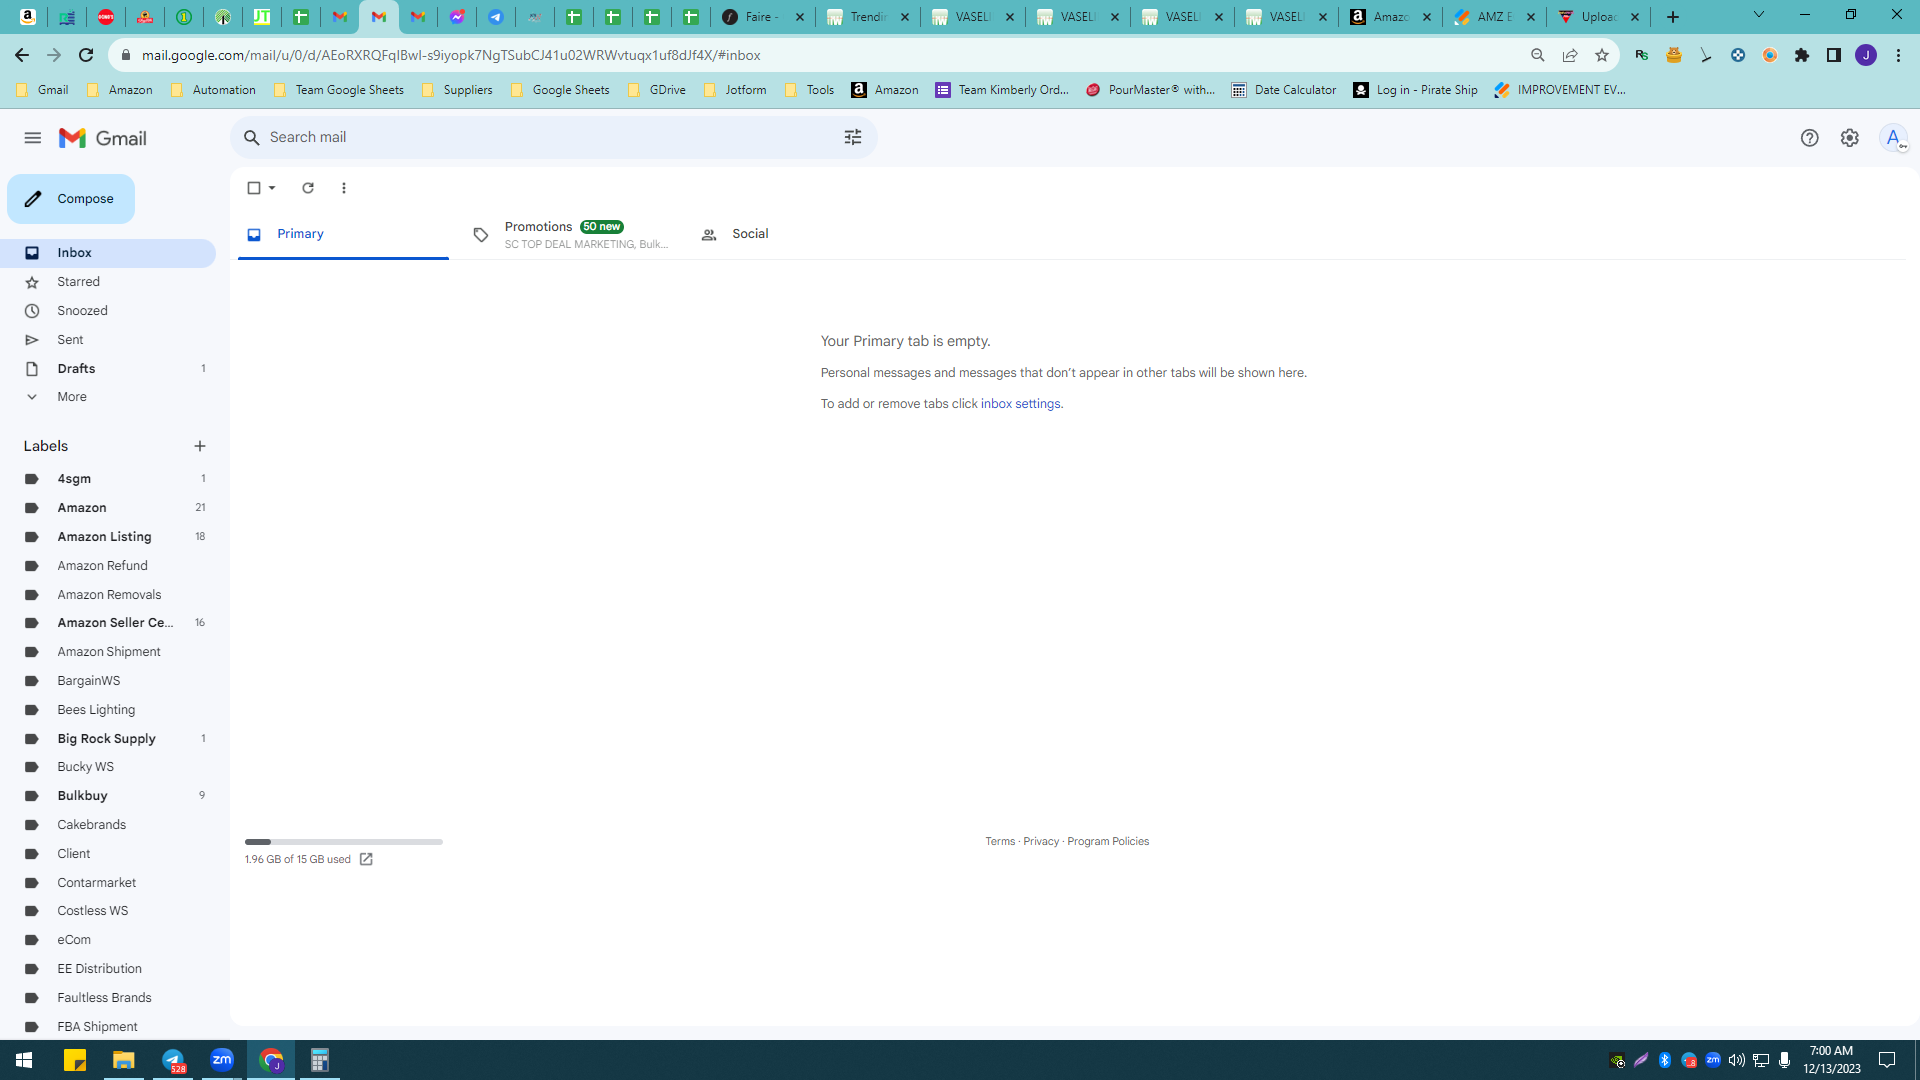Screen dimensions: 1920x1080
Task: Zoom page using the address bar magnifier
Action: 1538,55
